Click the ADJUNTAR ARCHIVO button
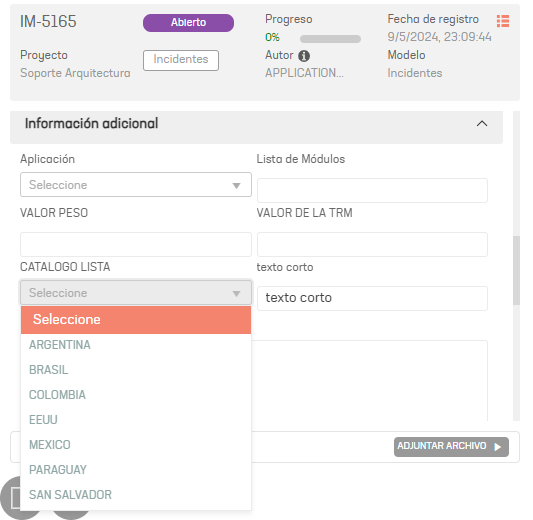The width and height of the screenshot is (533, 520). [x=451, y=447]
